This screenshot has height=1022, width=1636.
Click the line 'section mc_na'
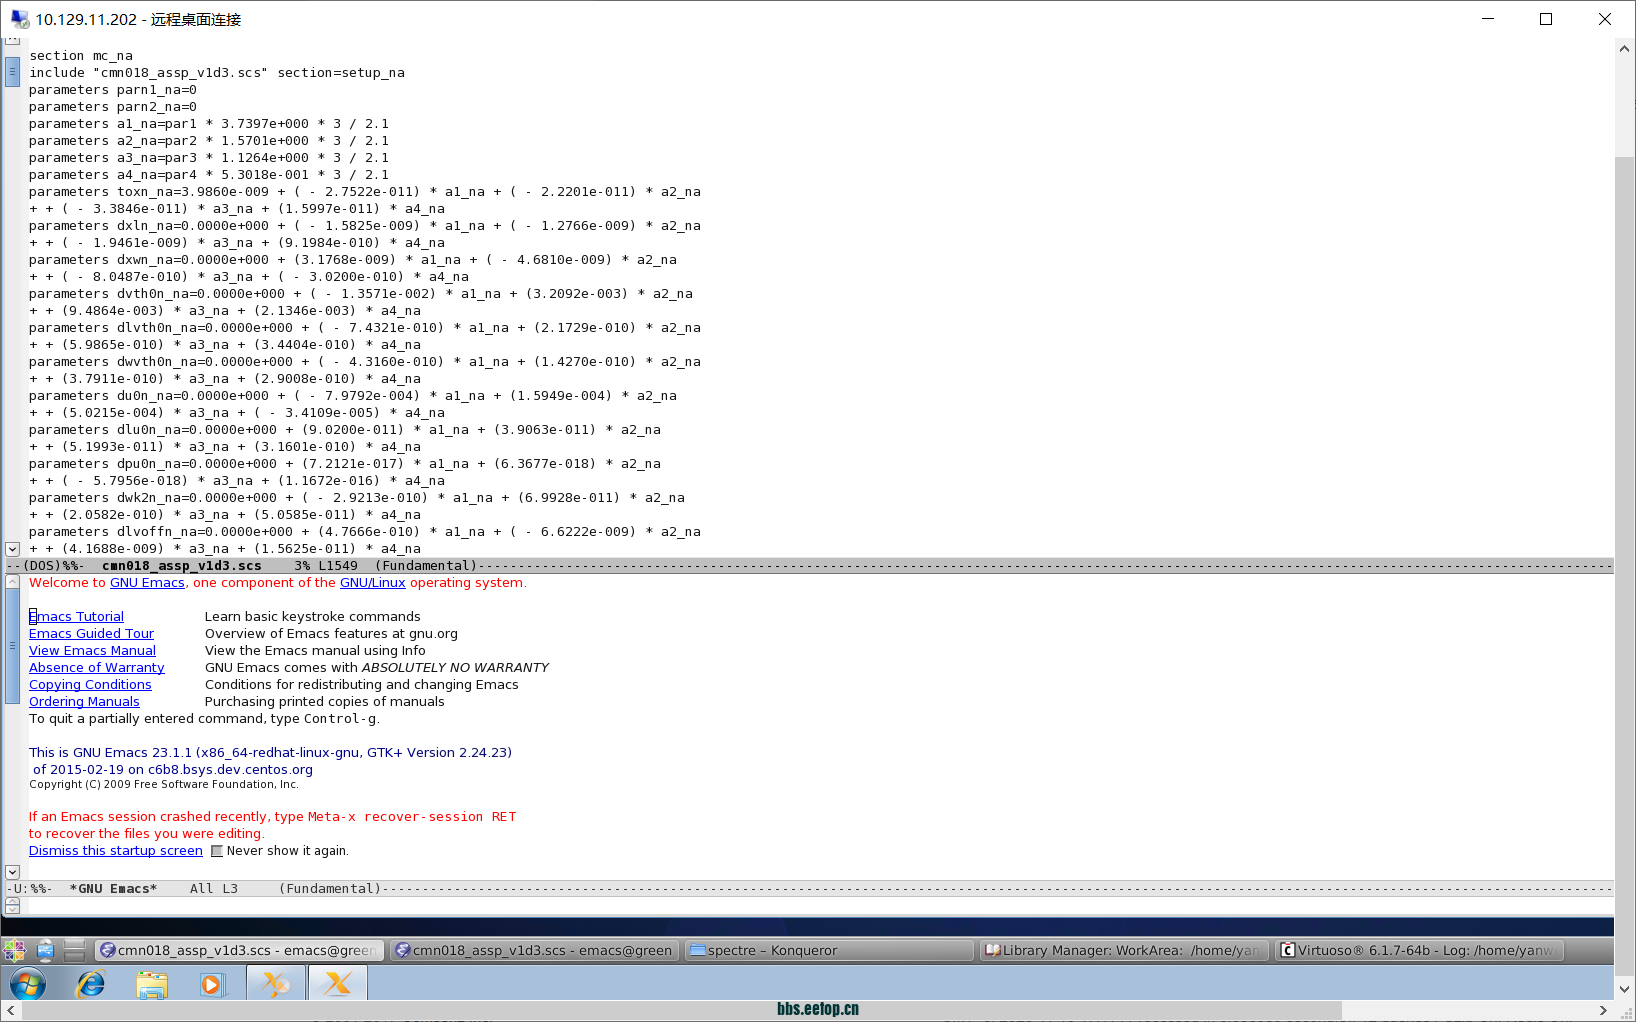pyautogui.click(x=81, y=56)
